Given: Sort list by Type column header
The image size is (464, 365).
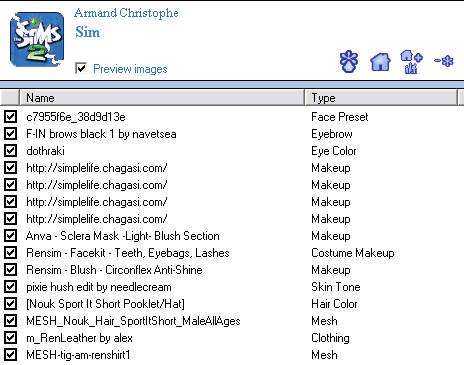Looking at the screenshot, I should 382,98.
